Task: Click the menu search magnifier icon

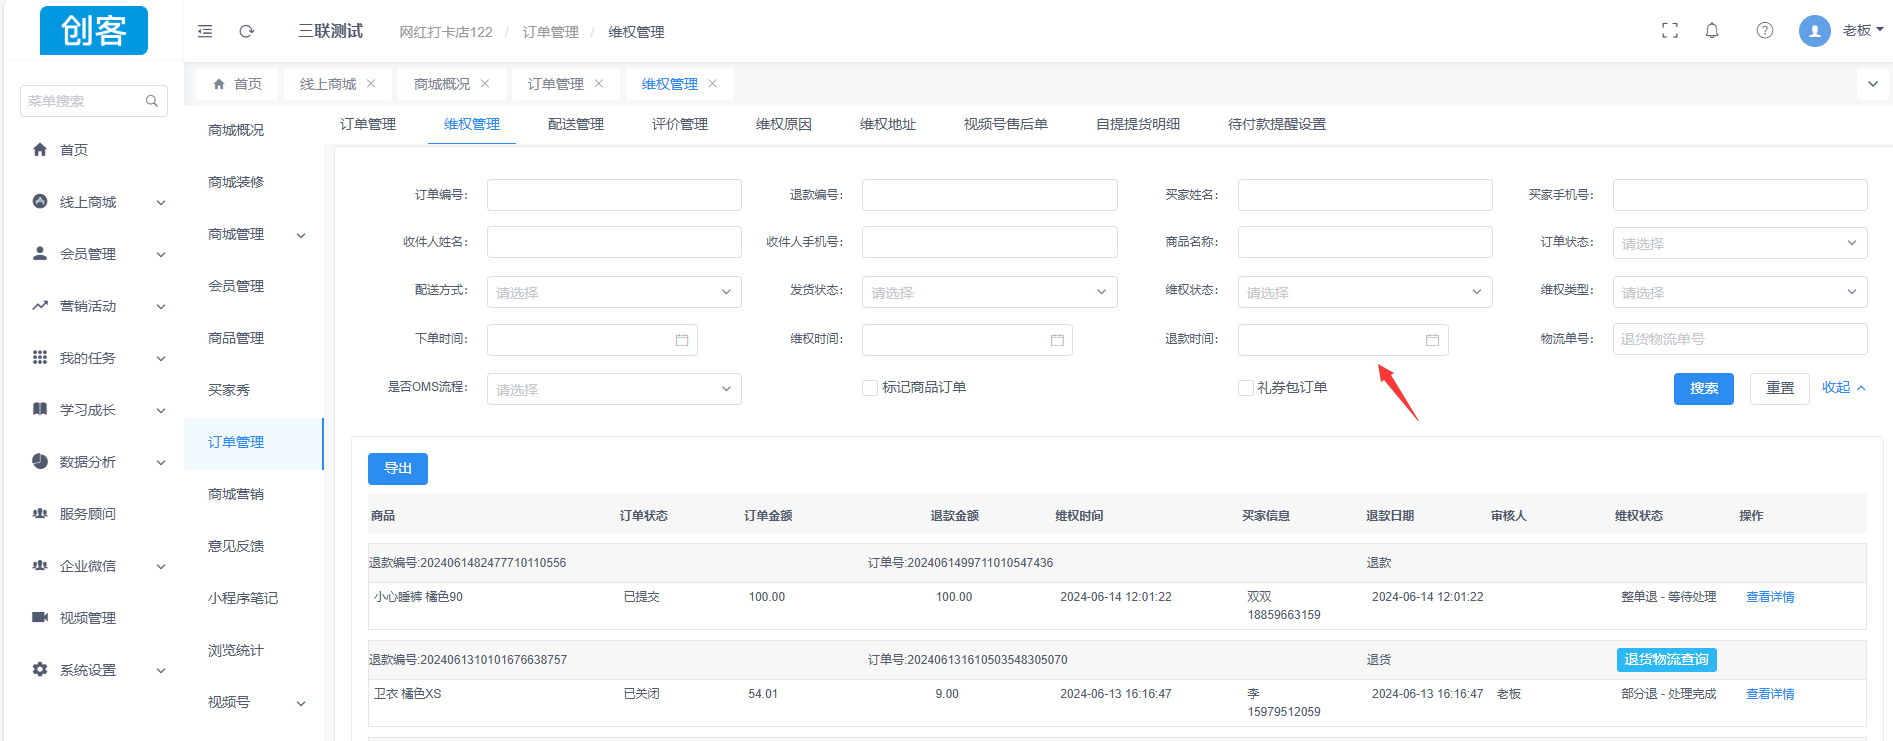Action: (x=152, y=101)
